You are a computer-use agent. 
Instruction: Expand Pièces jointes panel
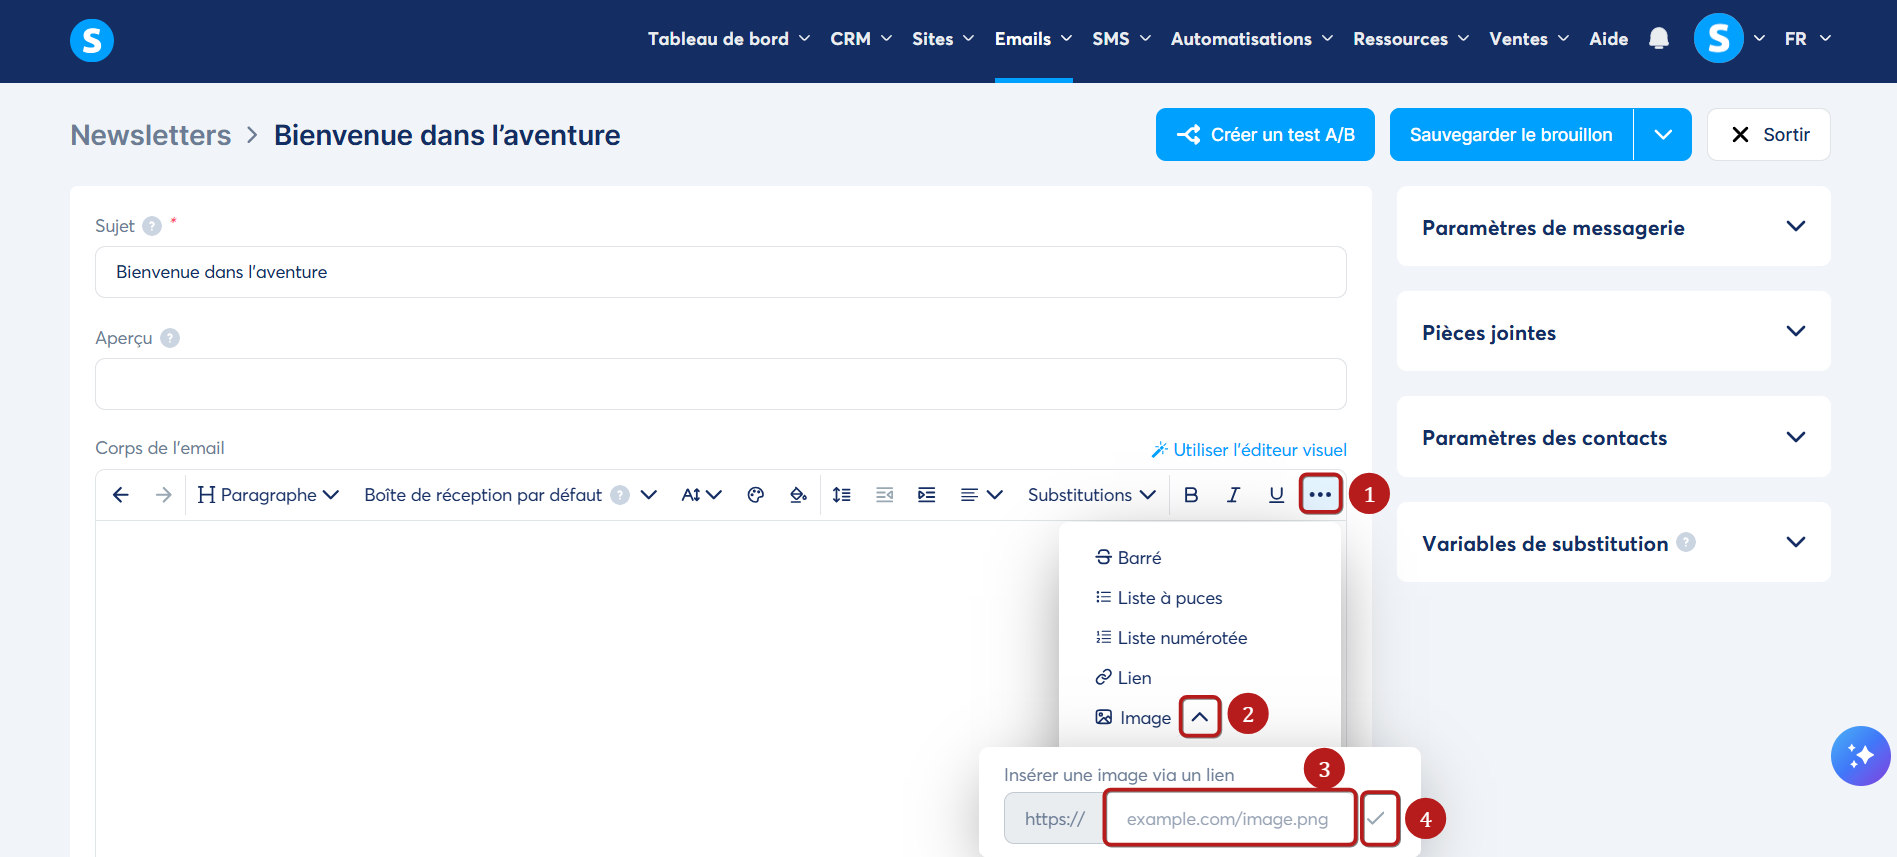tap(1613, 332)
